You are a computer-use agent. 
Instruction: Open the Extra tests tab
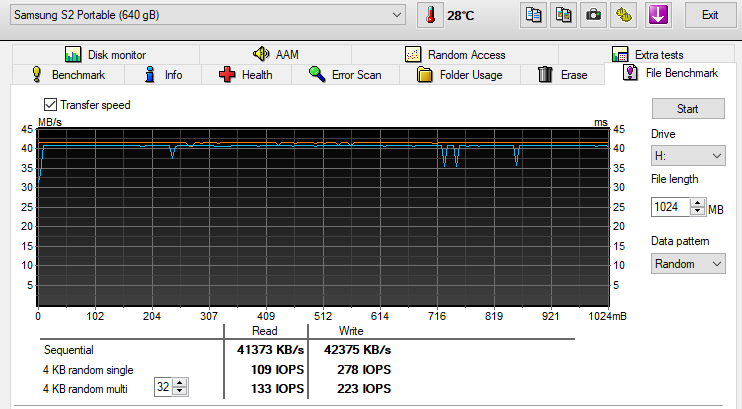click(647, 54)
